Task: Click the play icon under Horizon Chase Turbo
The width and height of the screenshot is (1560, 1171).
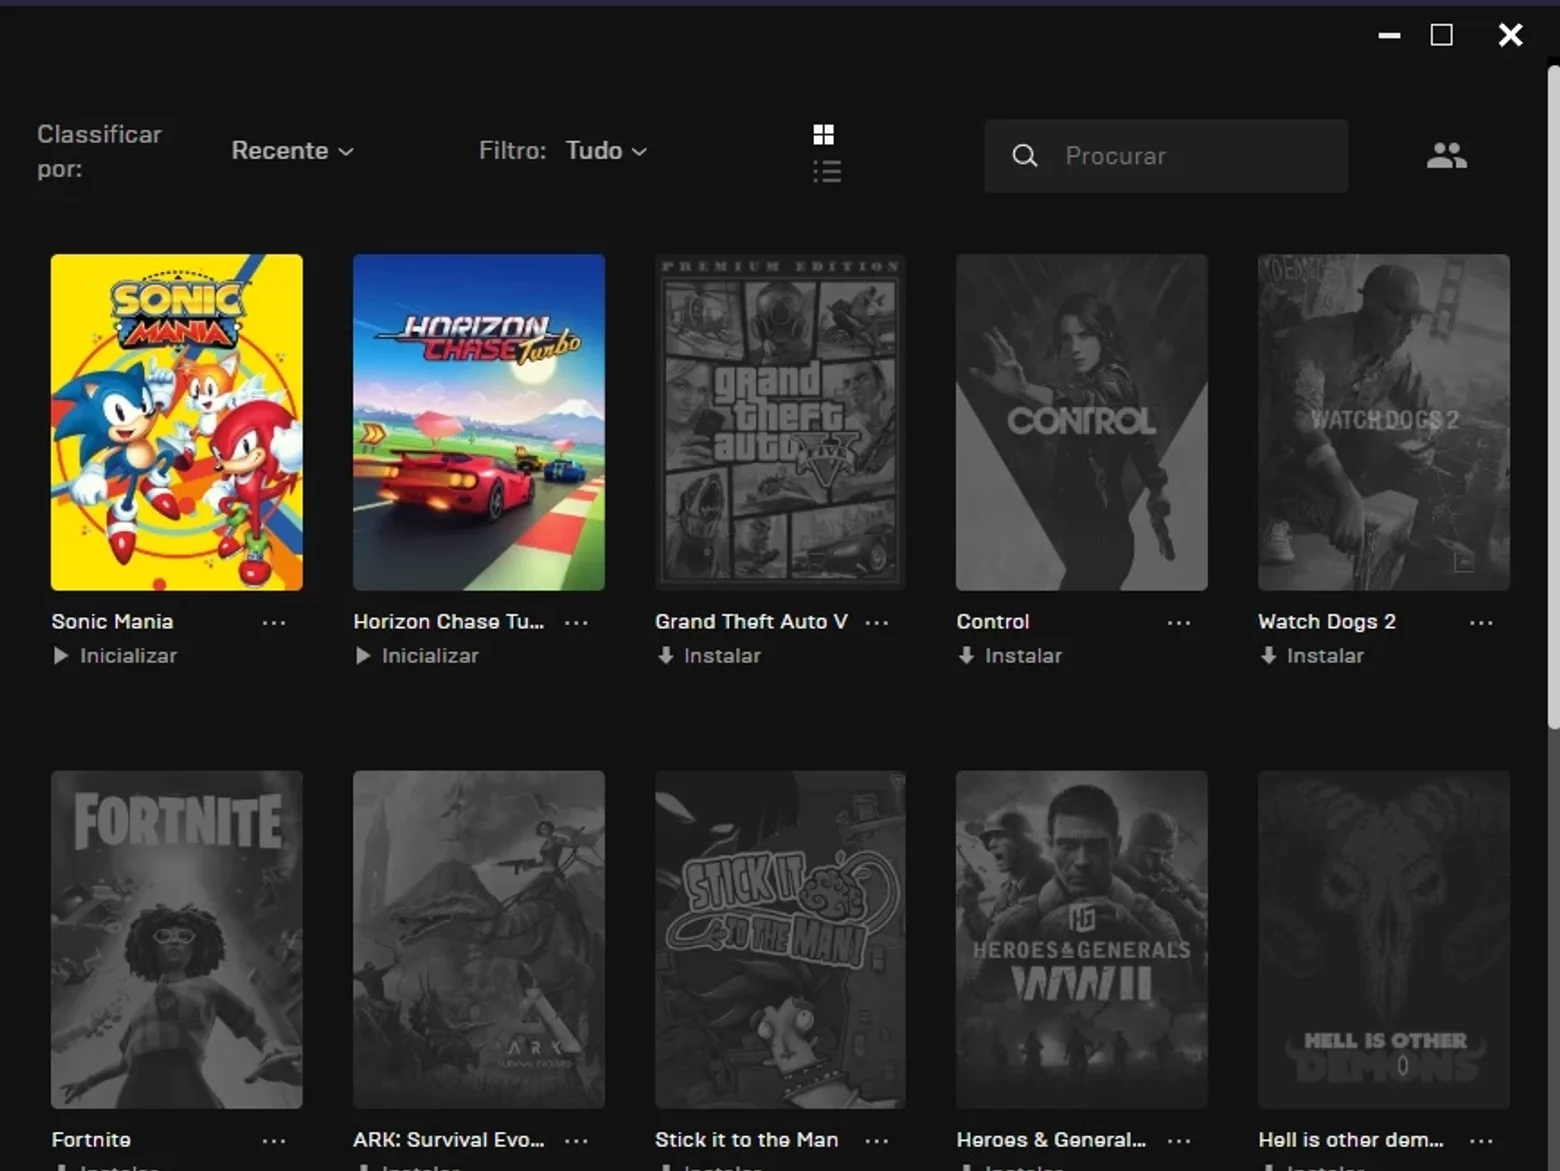Action: [363, 656]
